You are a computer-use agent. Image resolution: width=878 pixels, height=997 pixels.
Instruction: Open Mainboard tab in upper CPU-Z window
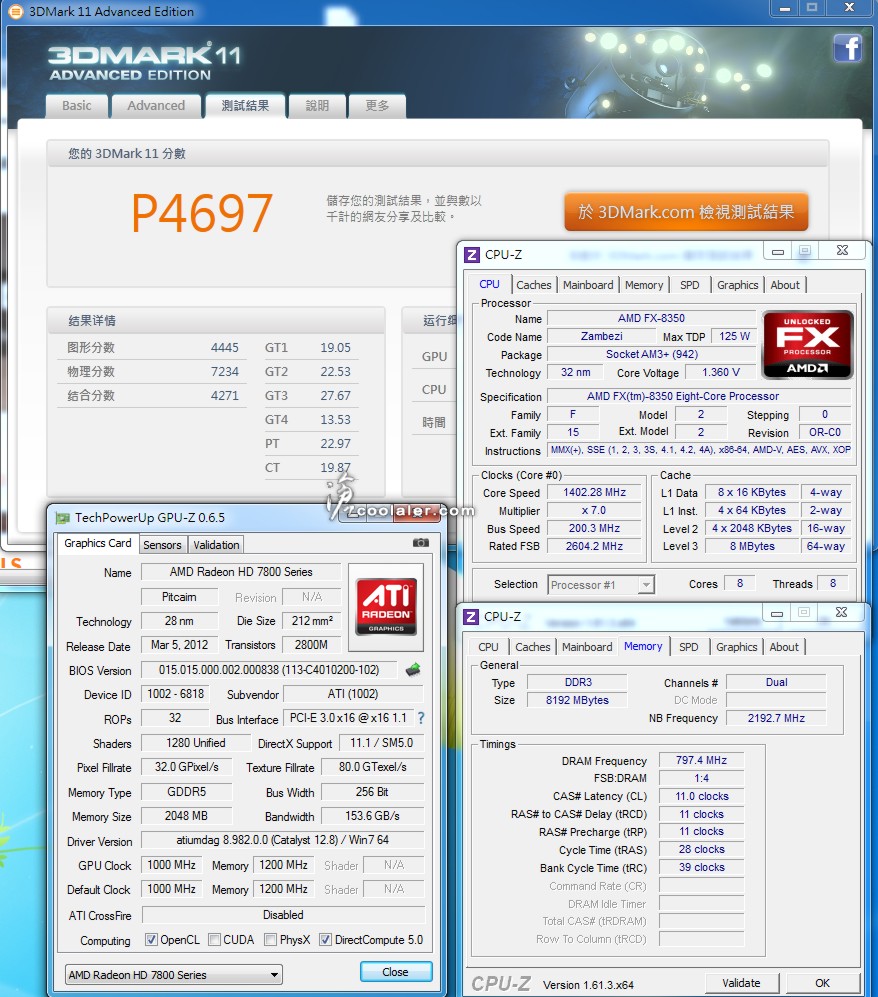click(588, 285)
